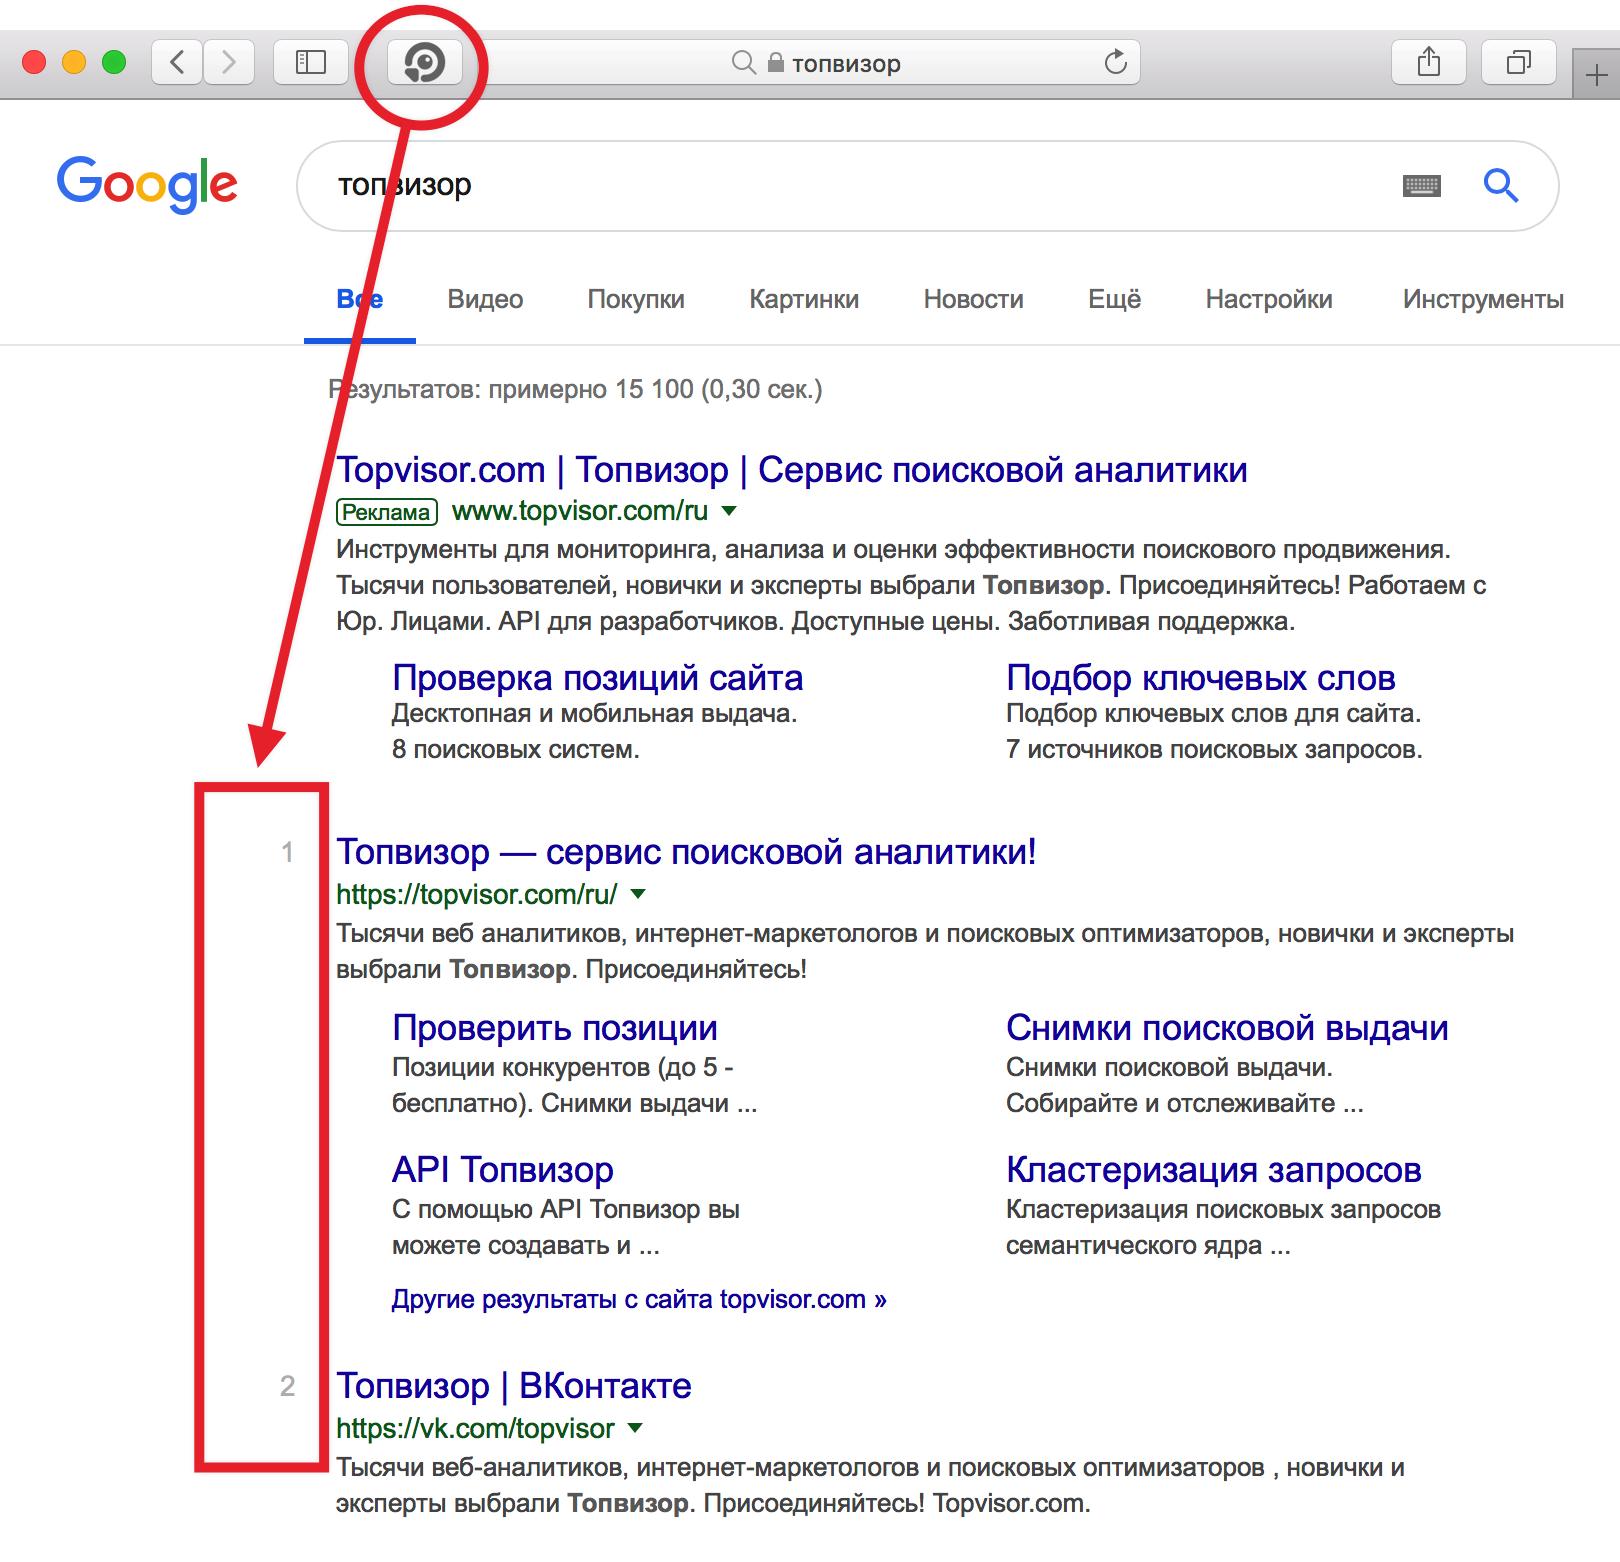This screenshot has width=1620, height=1562.
Task: Click the text 8 поисковых систем.
Action: 515,749
